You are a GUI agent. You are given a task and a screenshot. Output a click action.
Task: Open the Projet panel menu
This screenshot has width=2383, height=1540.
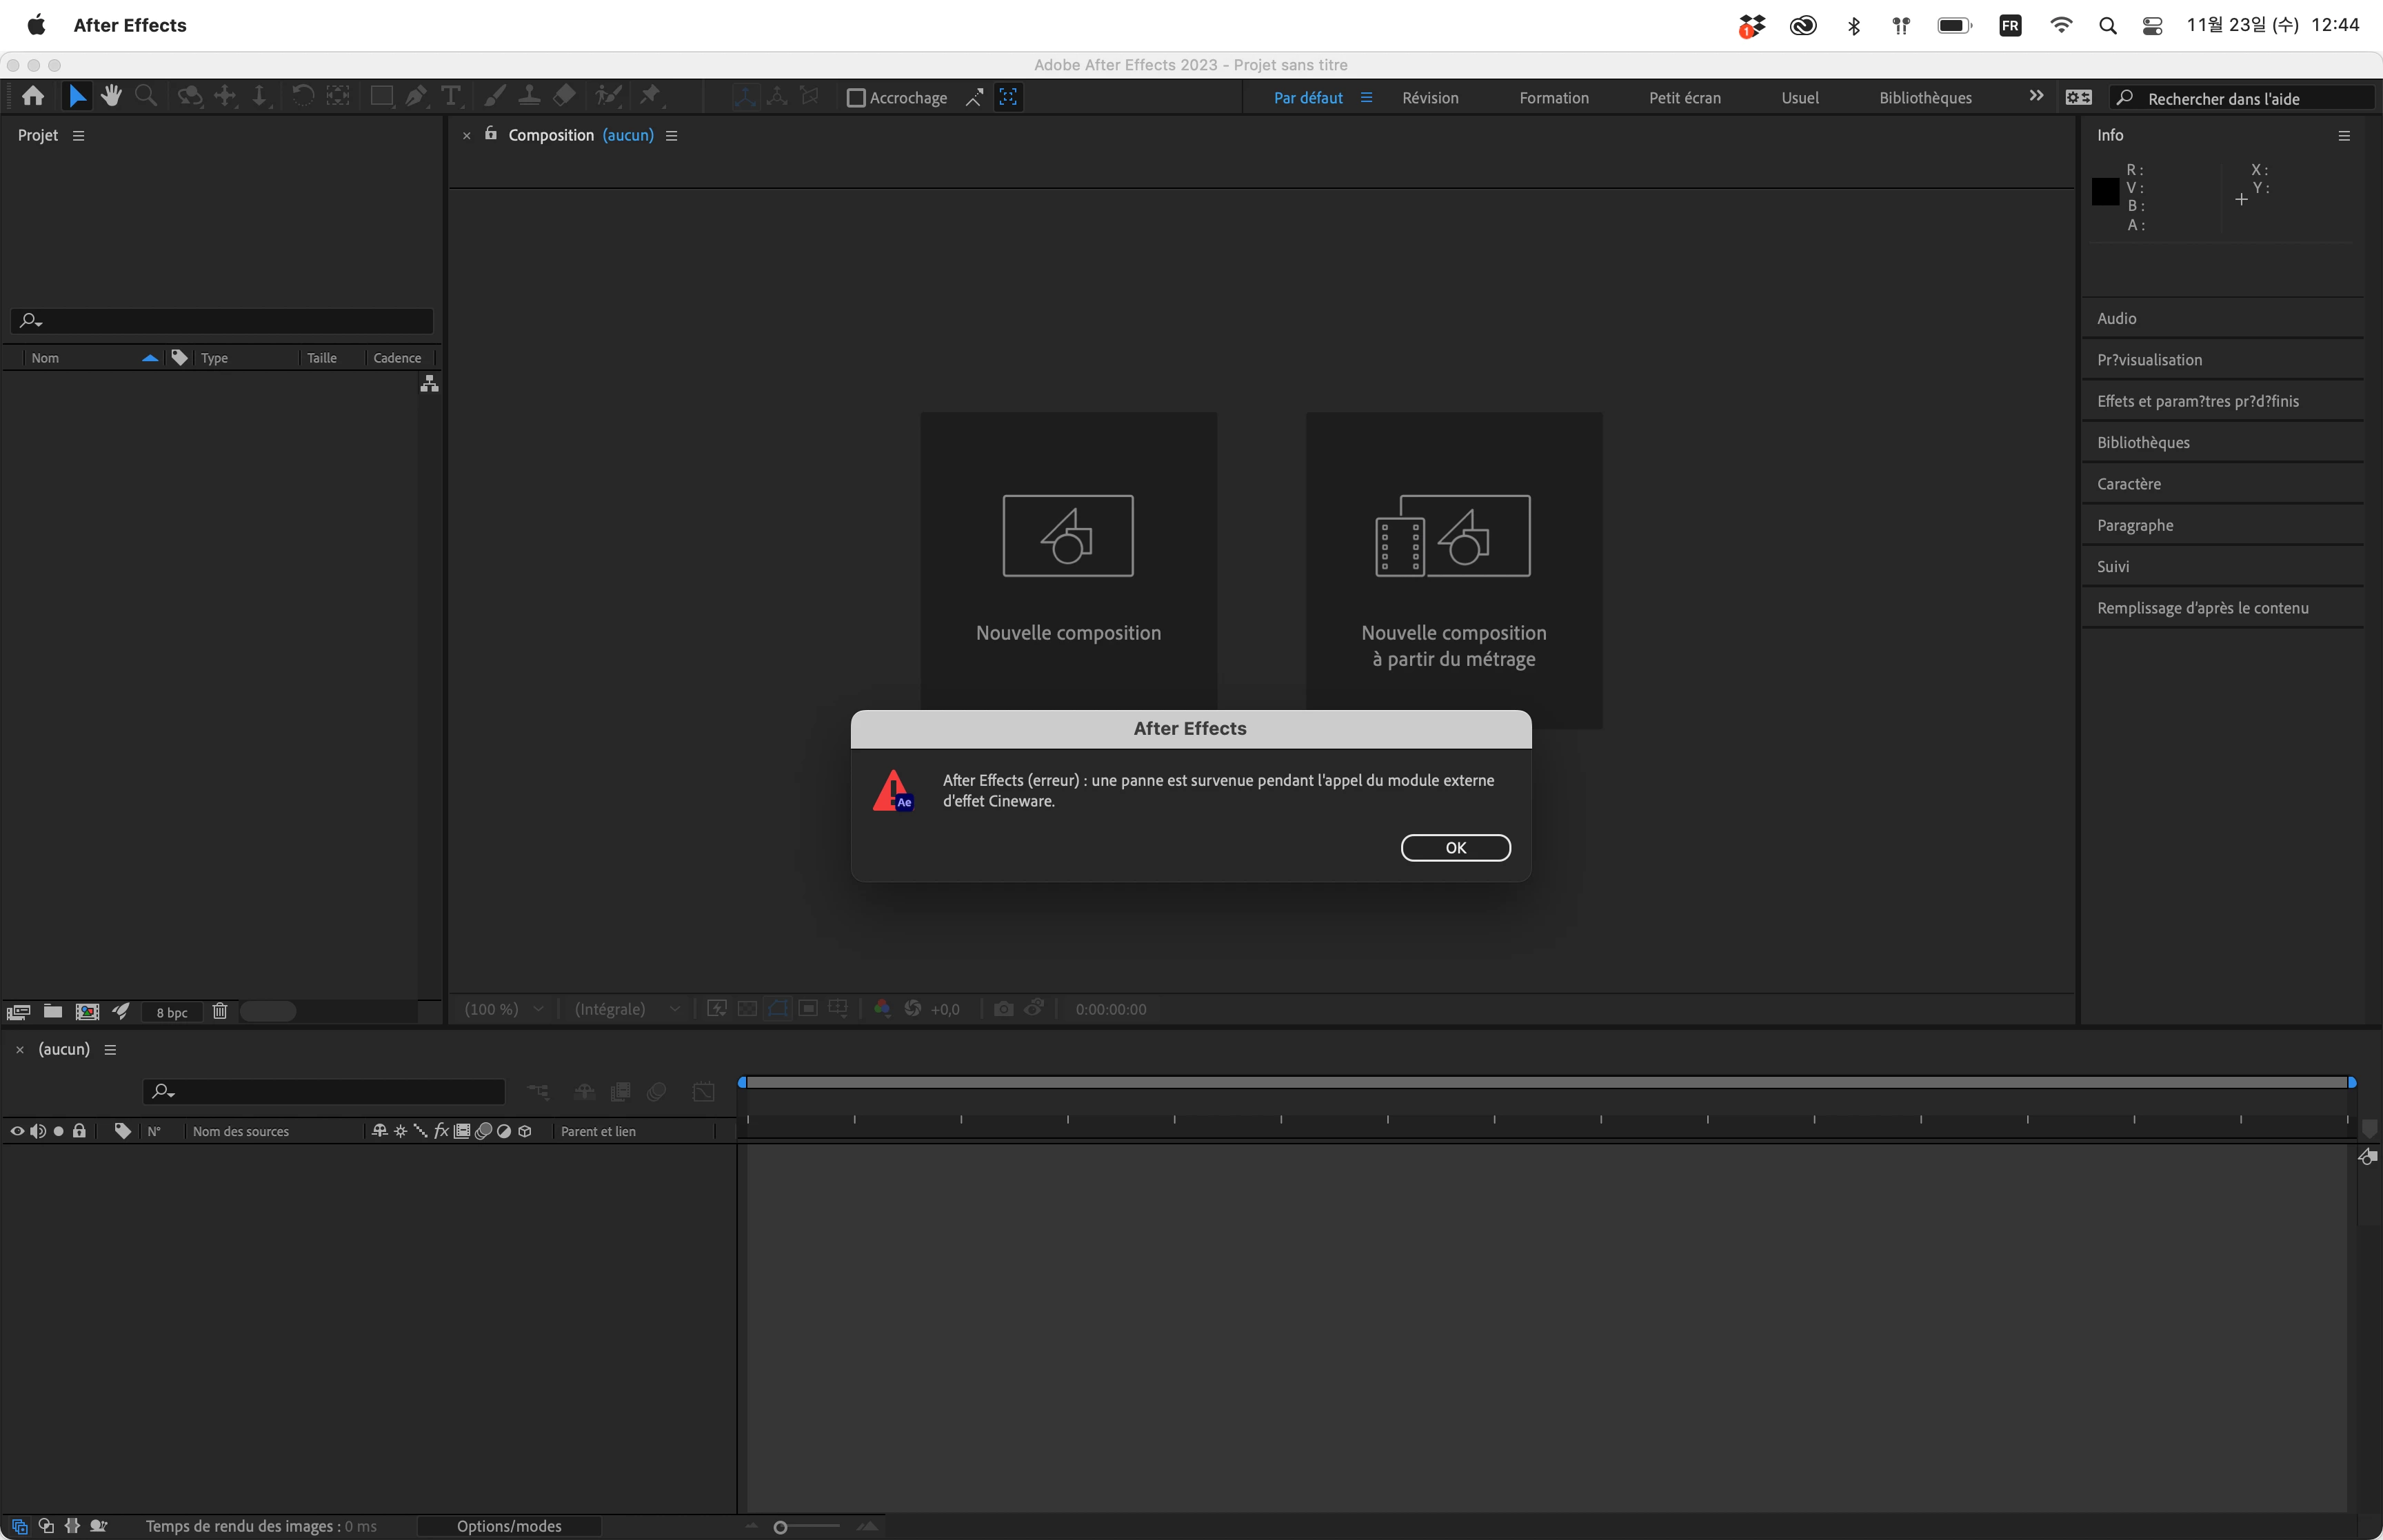click(79, 136)
